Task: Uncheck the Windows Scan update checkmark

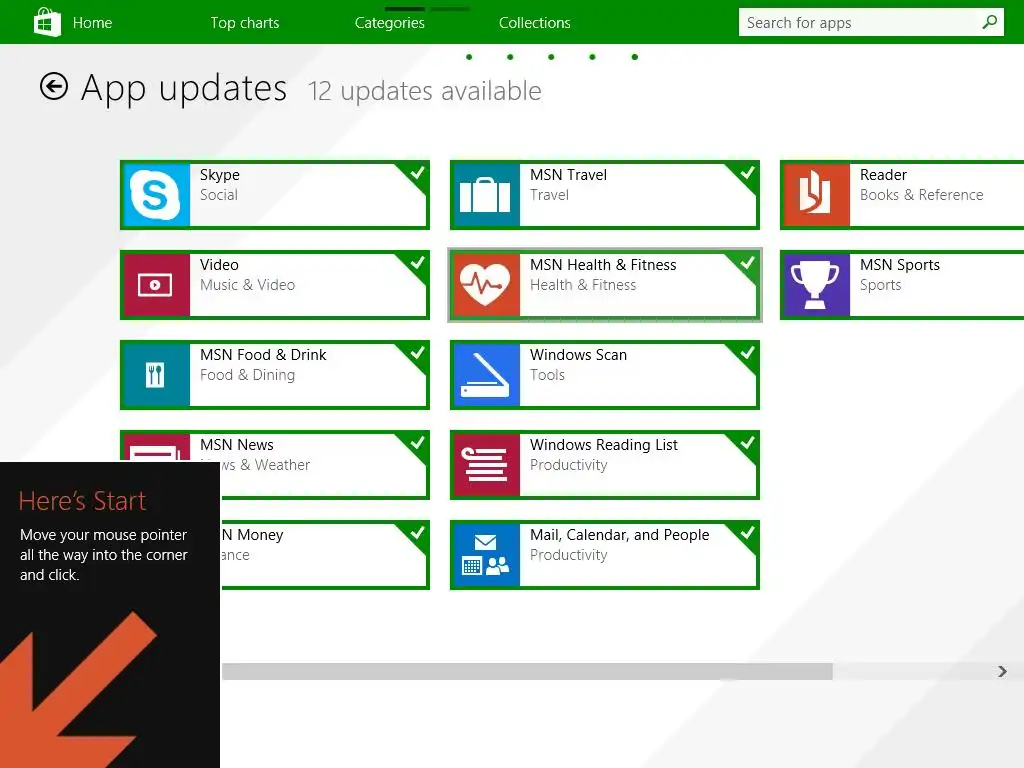Action: tap(747, 353)
